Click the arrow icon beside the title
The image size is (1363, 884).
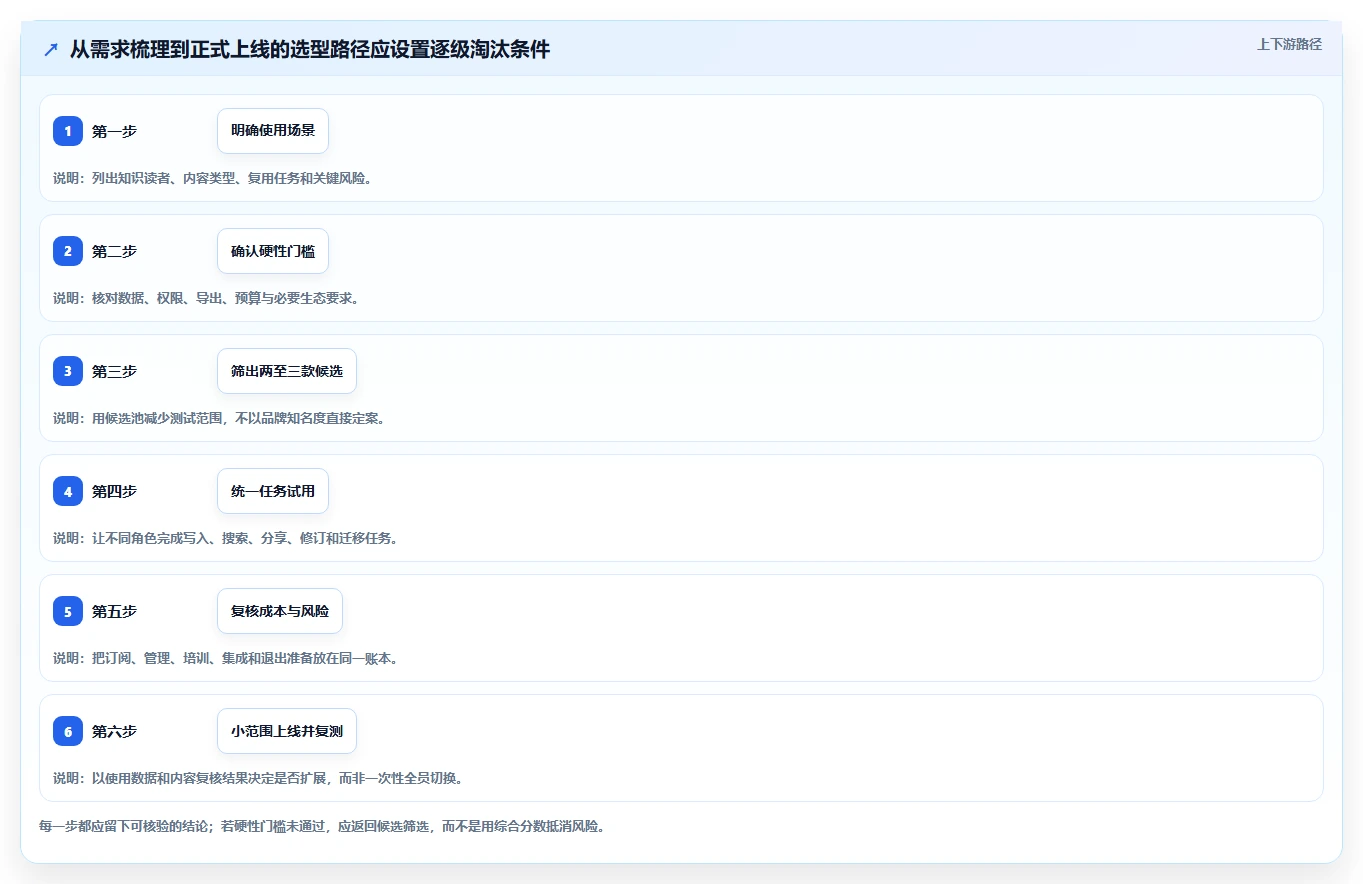[x=51, y=49]
